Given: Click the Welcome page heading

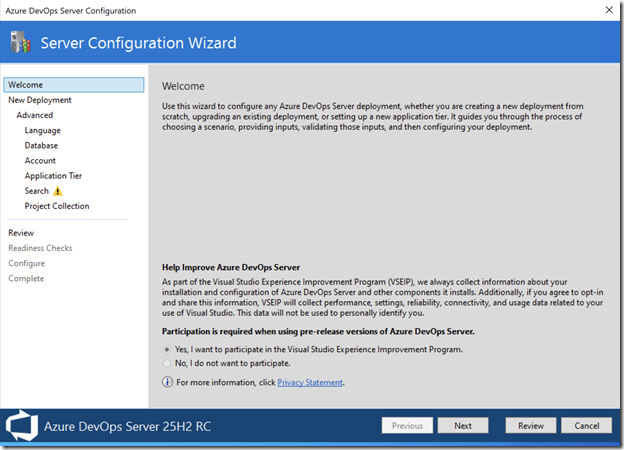Looking at the screenshot, I should pyautogui.click(x=183, y=86).
